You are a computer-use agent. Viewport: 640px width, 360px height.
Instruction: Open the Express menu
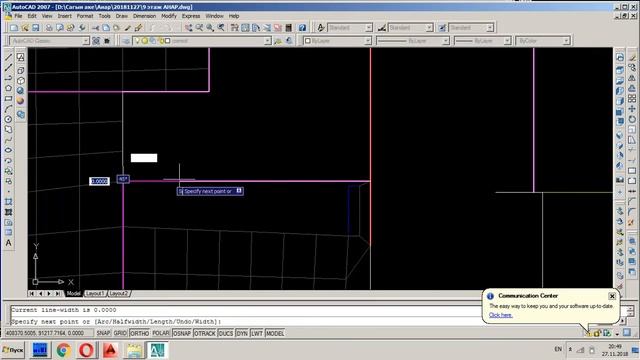click(x=191, y=16)
